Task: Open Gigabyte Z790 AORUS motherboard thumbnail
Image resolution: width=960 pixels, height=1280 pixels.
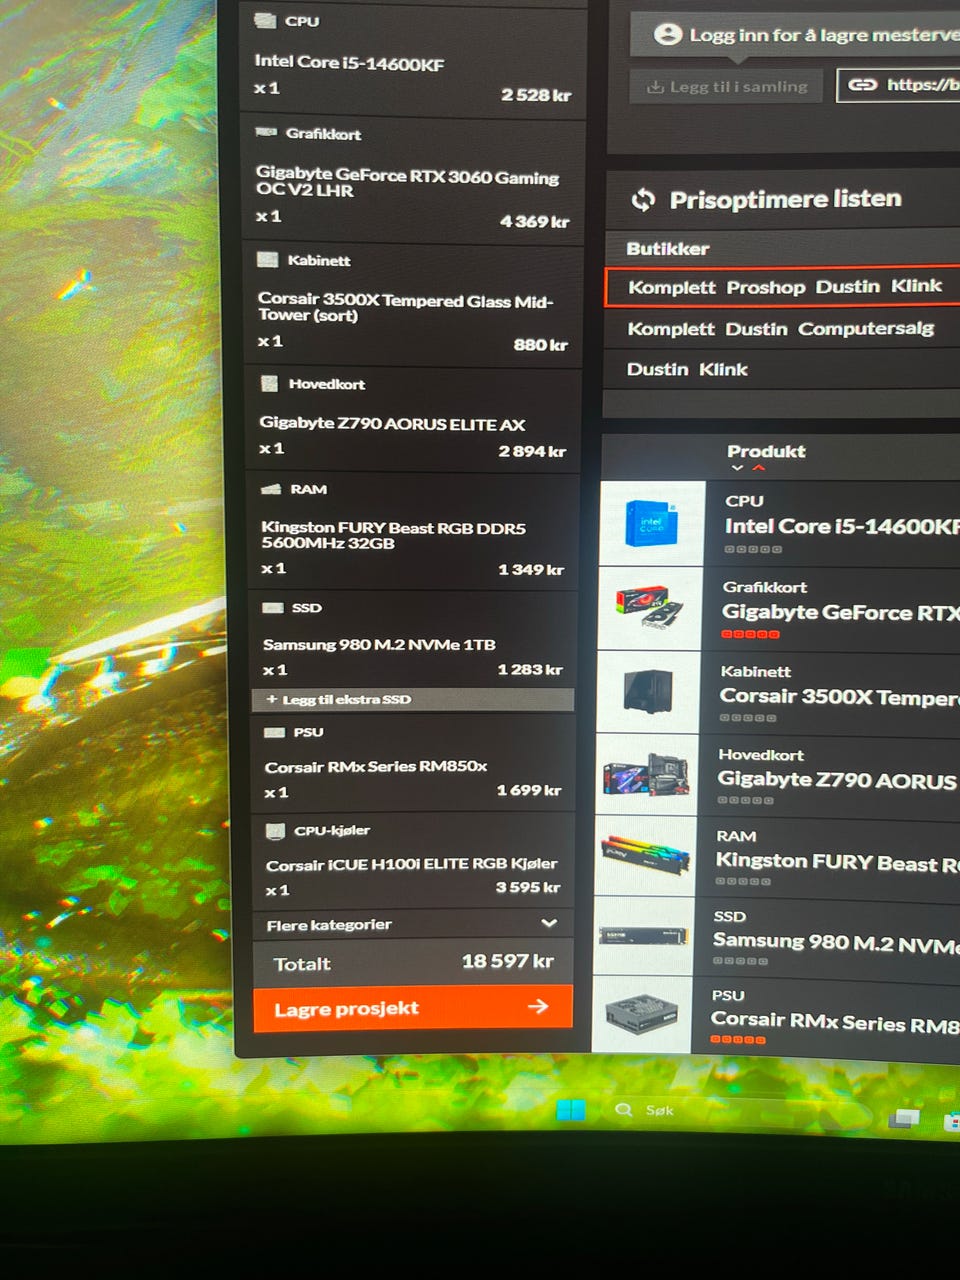Action: [x=647, y=775]
